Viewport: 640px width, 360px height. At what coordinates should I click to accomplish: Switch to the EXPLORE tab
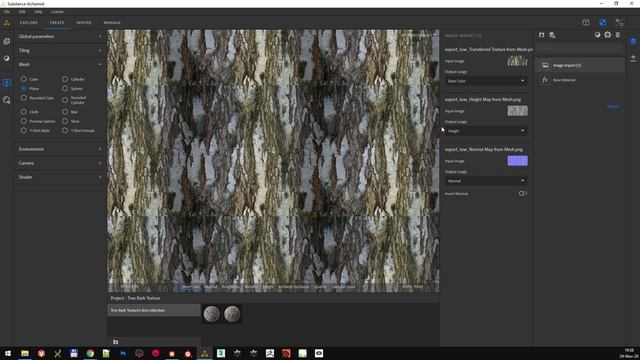pyautogui.click(x=29, y=23)
